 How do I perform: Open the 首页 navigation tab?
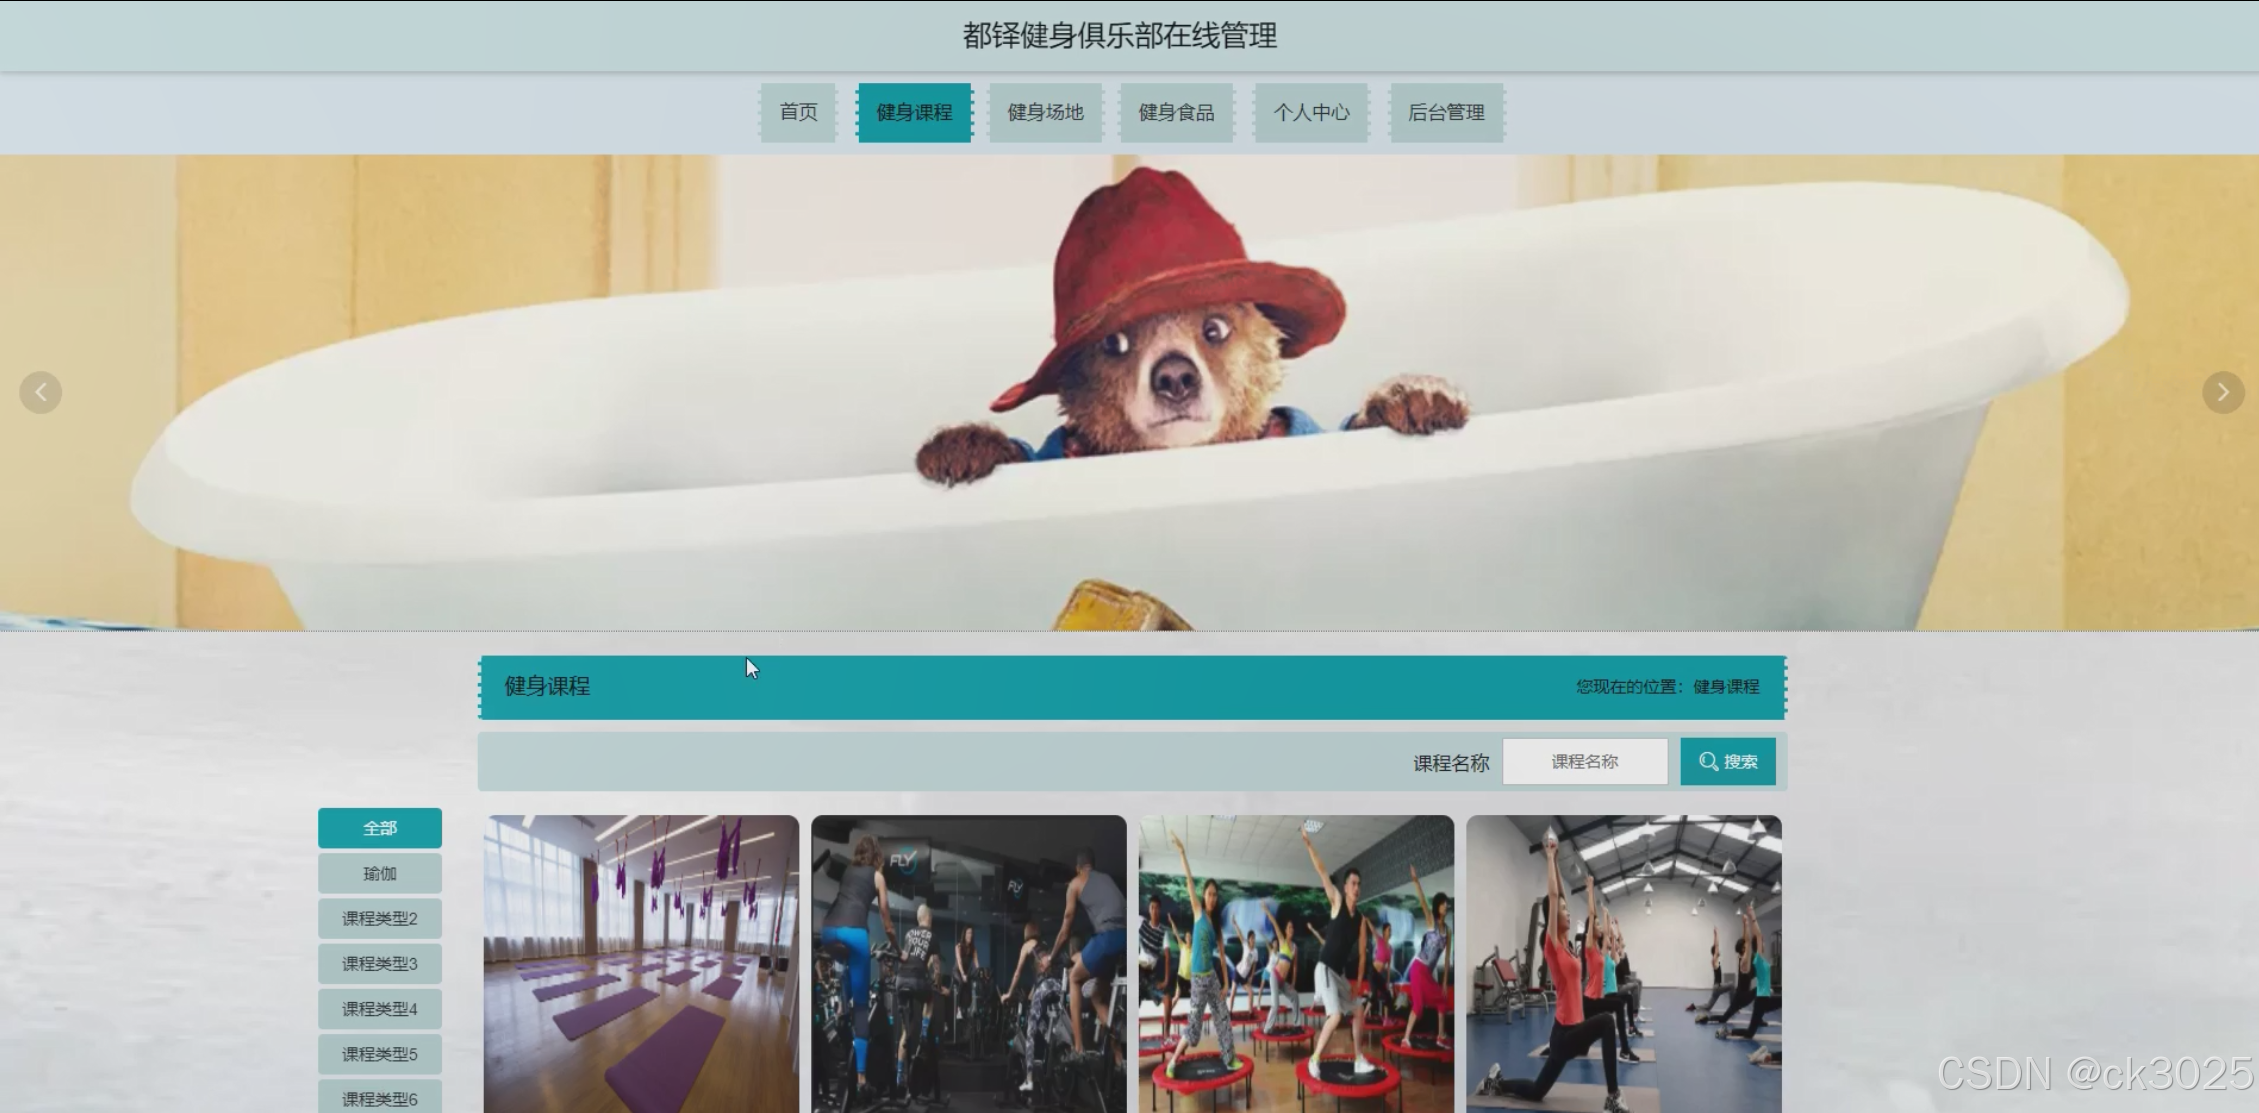point(798,112)
